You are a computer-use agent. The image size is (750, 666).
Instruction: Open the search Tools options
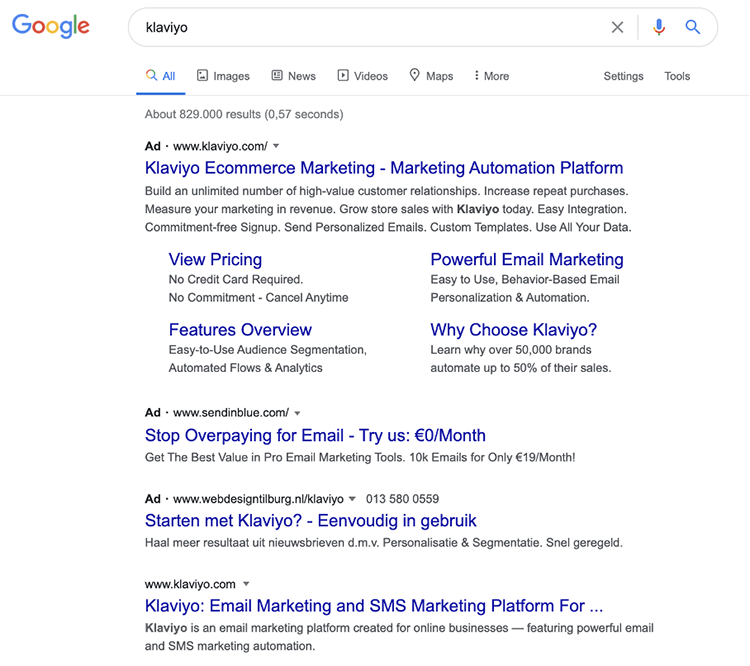(x=677, y=76)
